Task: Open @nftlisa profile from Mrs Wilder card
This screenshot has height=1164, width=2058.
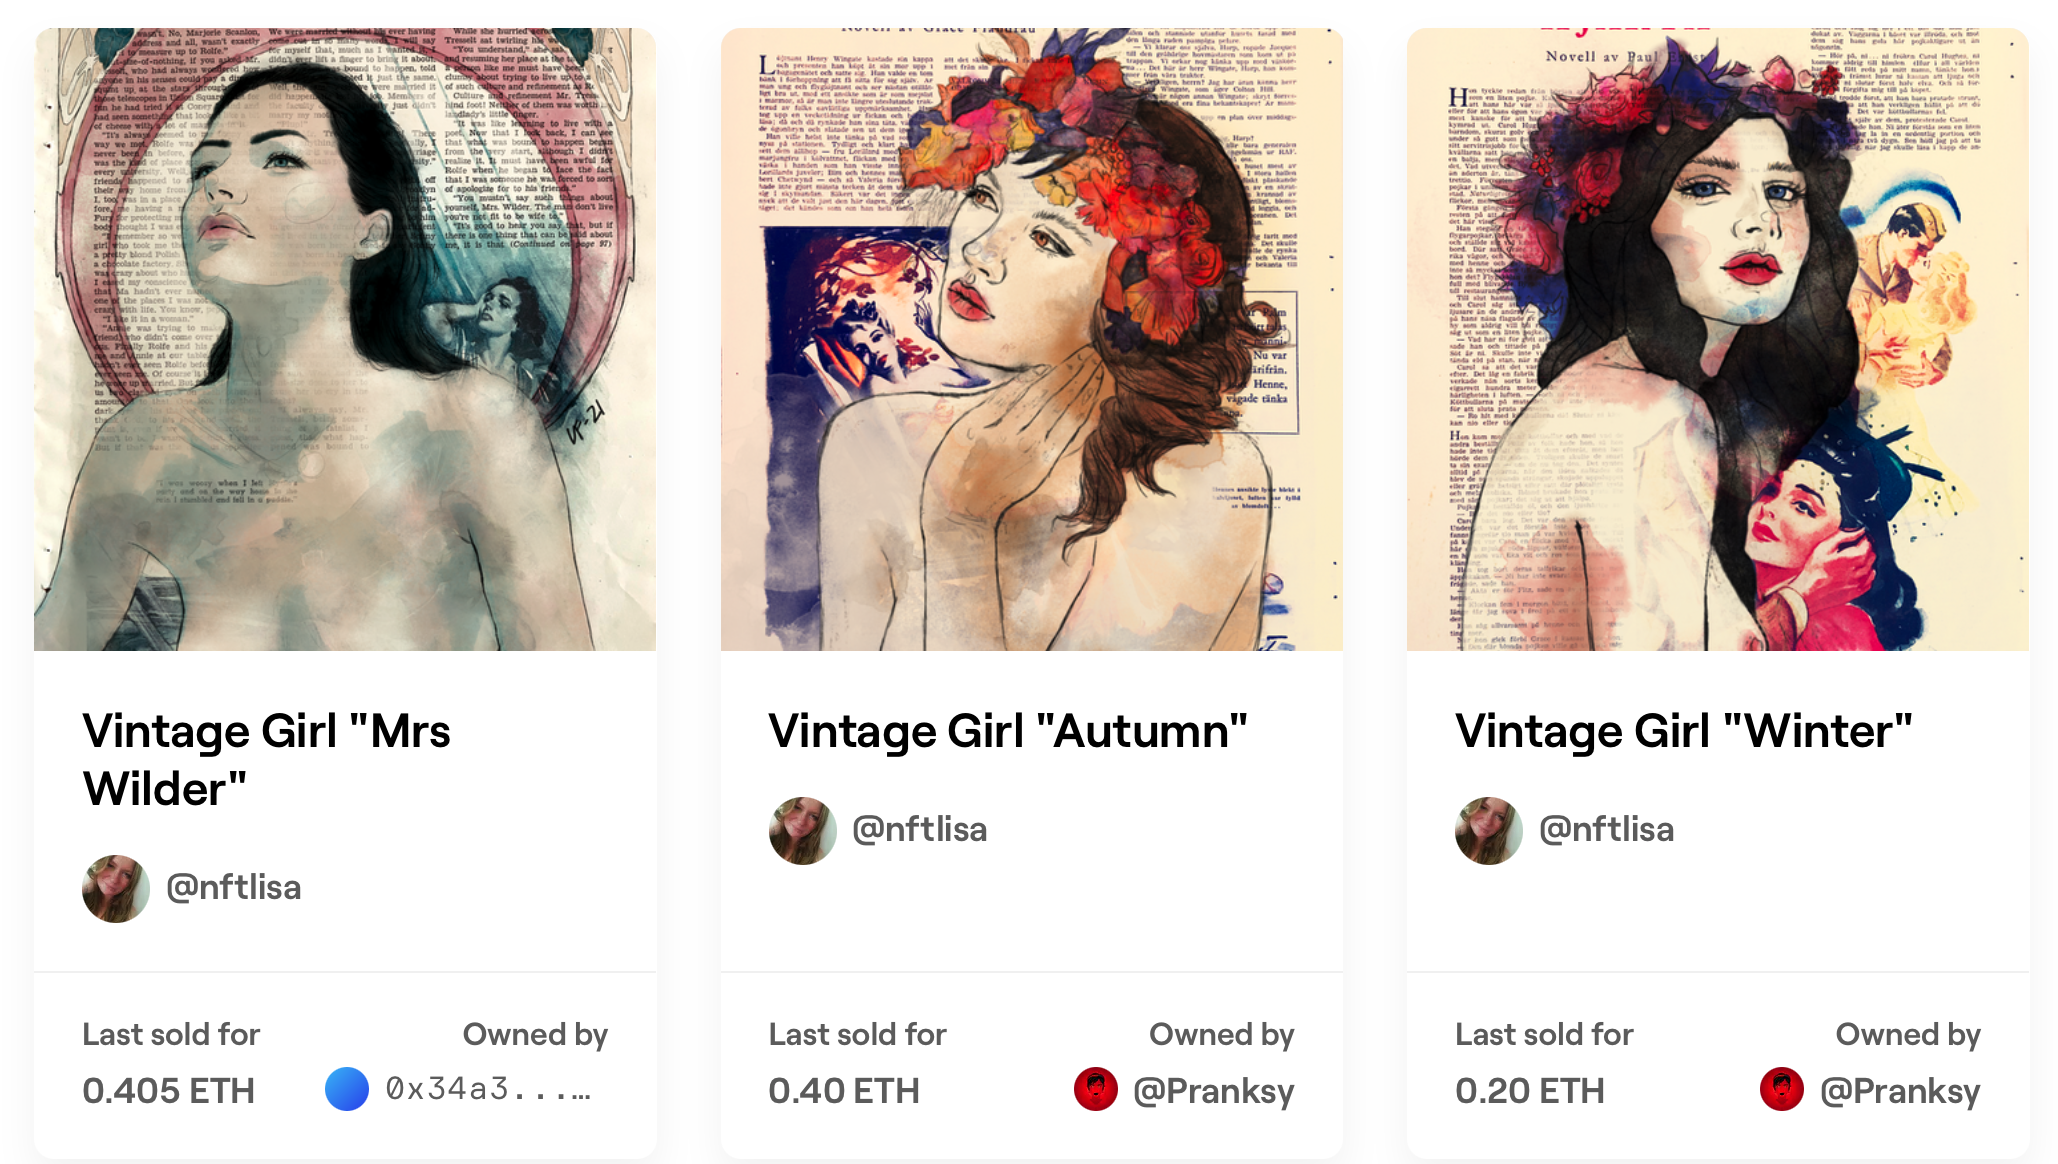Action: (233, 888)
